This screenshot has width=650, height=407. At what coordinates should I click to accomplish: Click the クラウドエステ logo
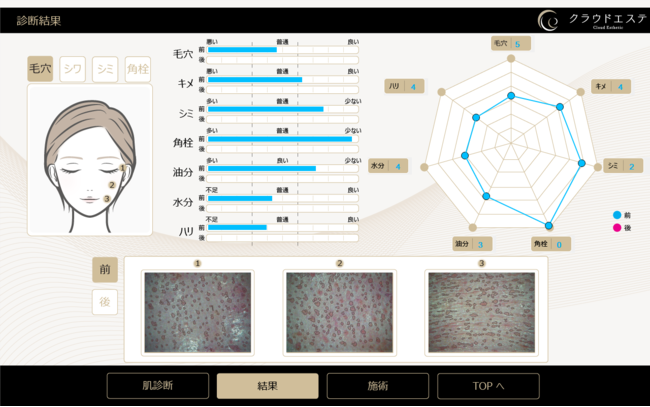(x=593, y=20)
